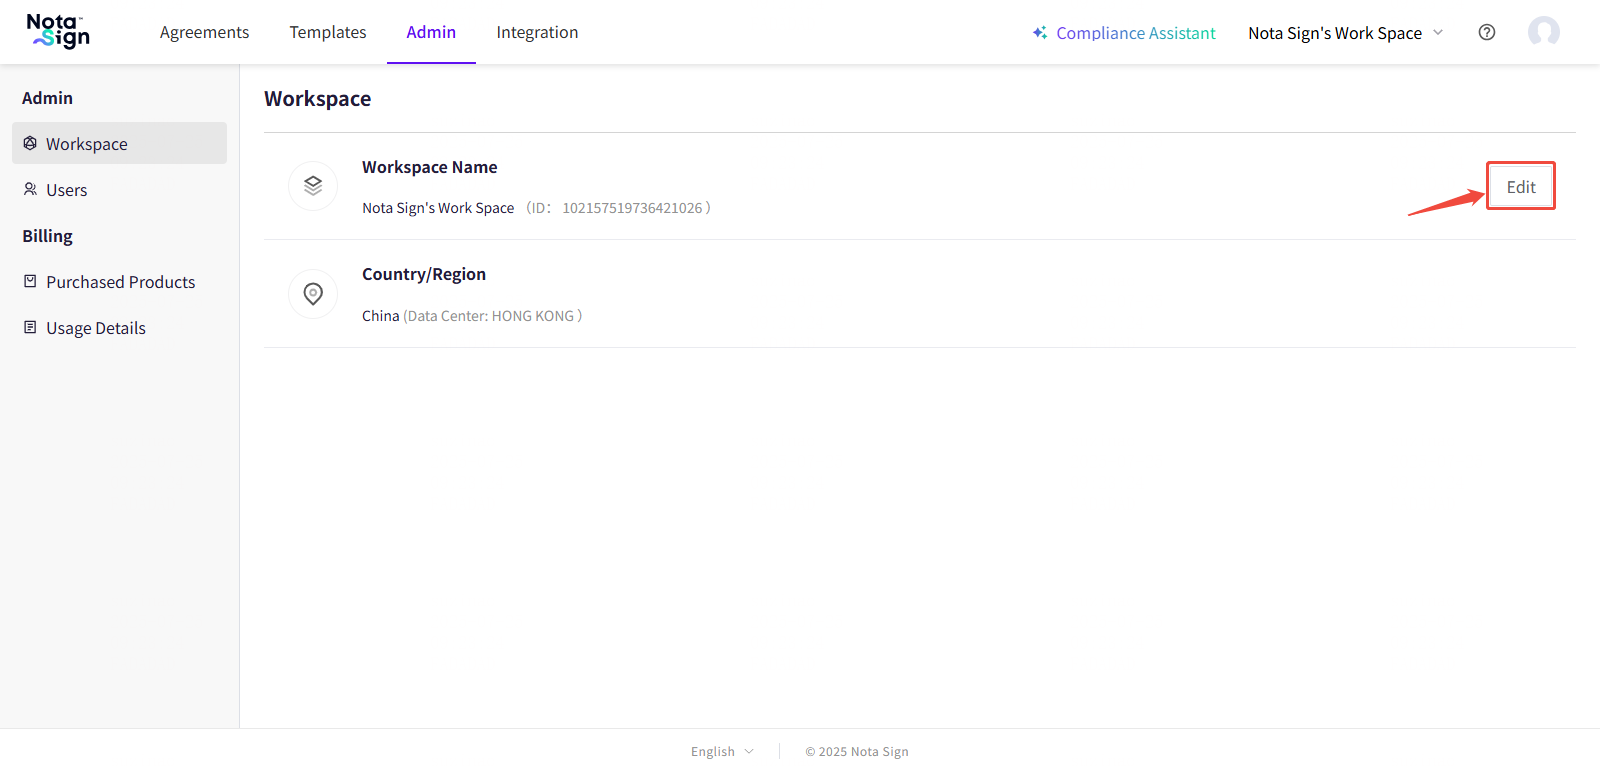Select the Admin tab
The width and height of the screenshot is (1600, 773).
coord(431,32)
